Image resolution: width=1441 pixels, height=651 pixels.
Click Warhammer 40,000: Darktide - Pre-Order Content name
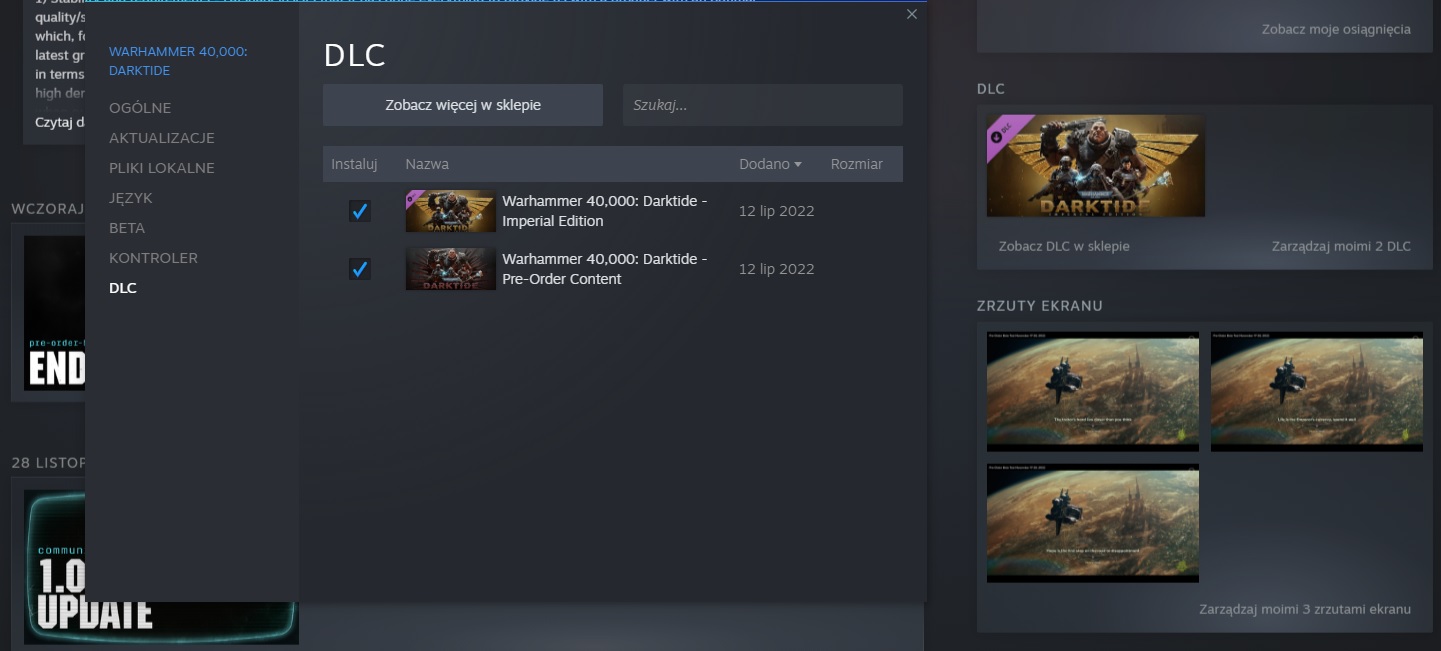(605, 269)
